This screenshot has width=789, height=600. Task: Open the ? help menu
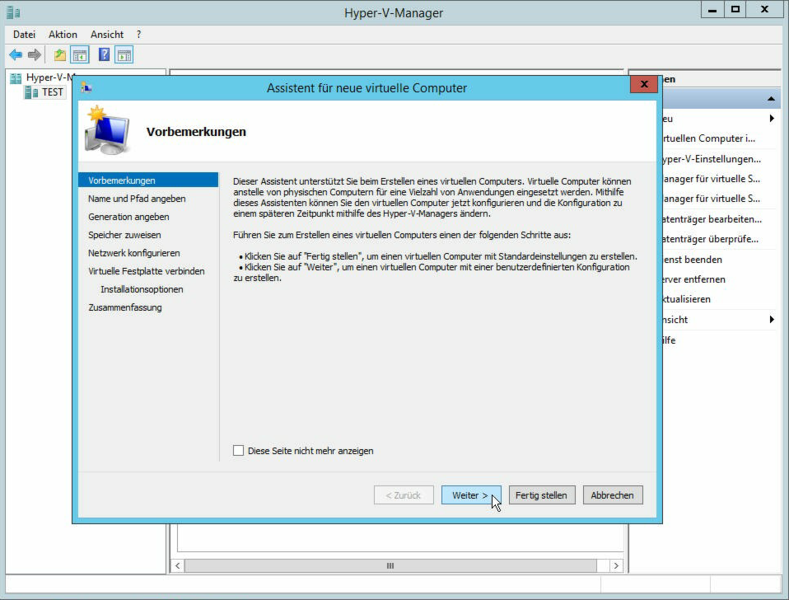(x=138, y=34)
